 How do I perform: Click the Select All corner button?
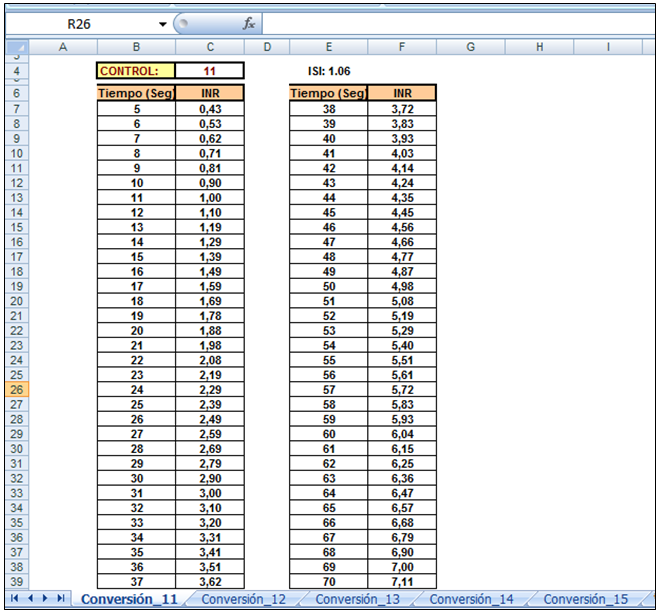point(17,47)
